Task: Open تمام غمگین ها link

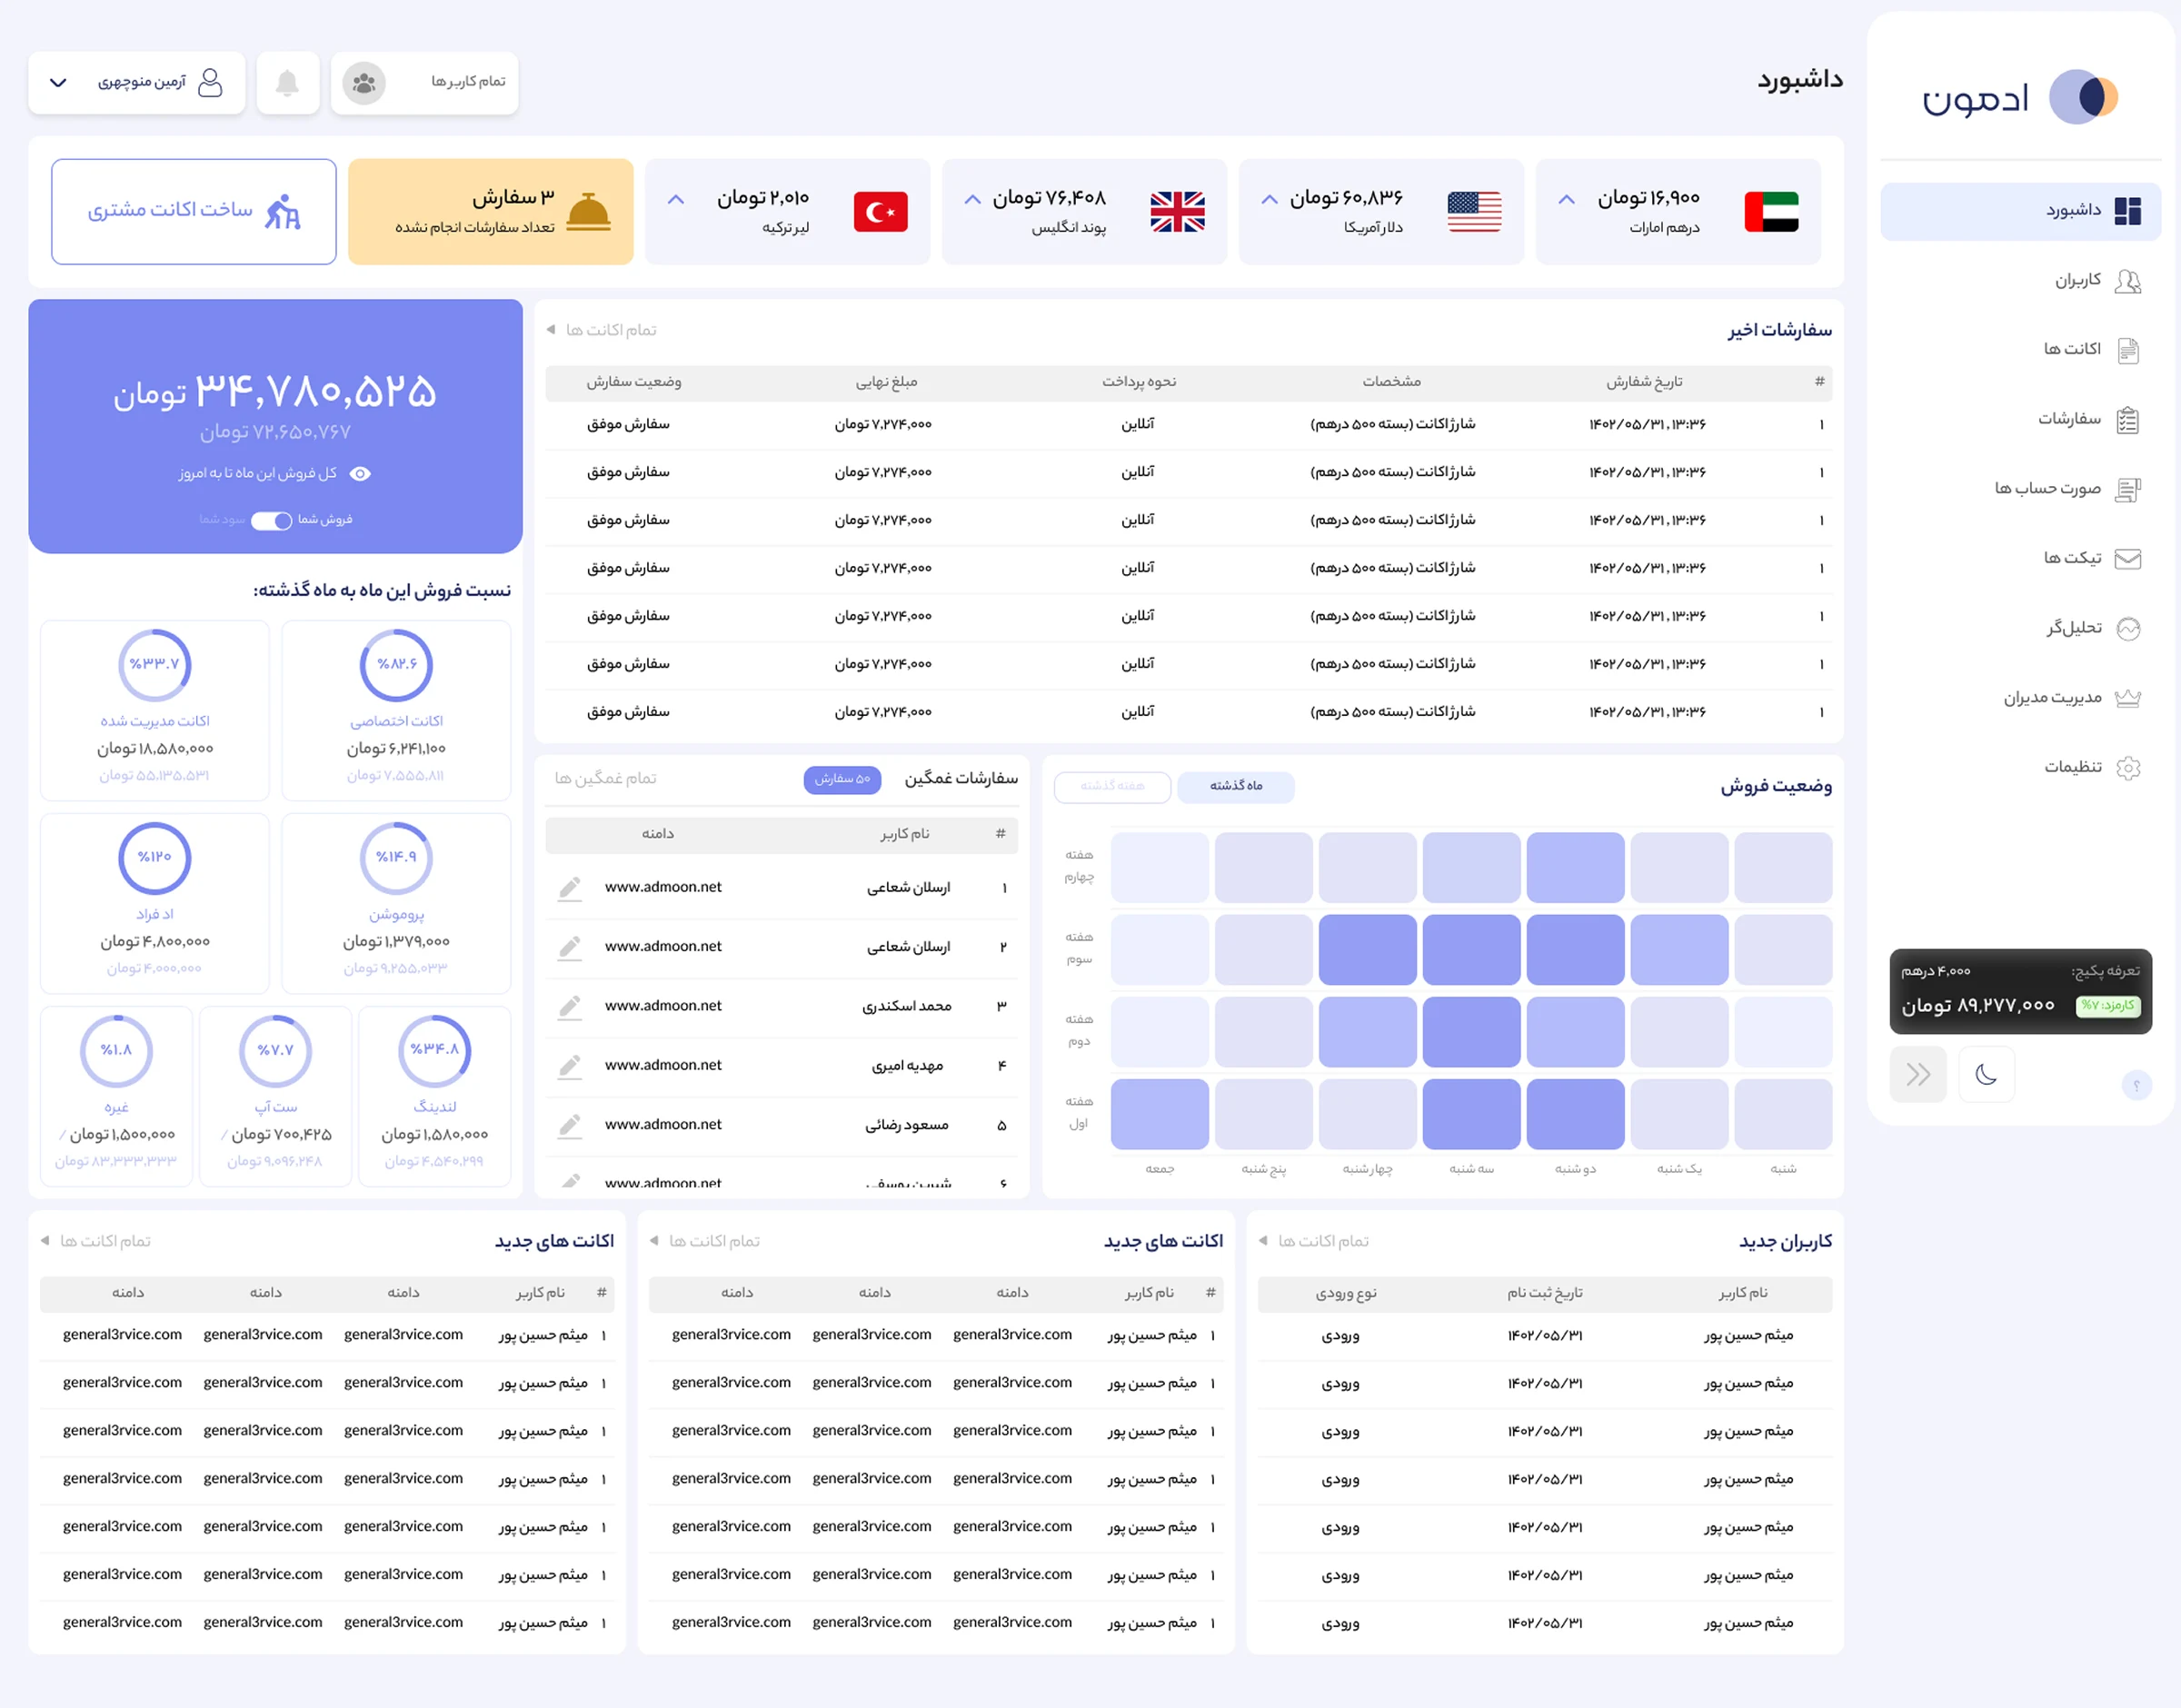Action: pyautogui.click(x=605, y=778)
